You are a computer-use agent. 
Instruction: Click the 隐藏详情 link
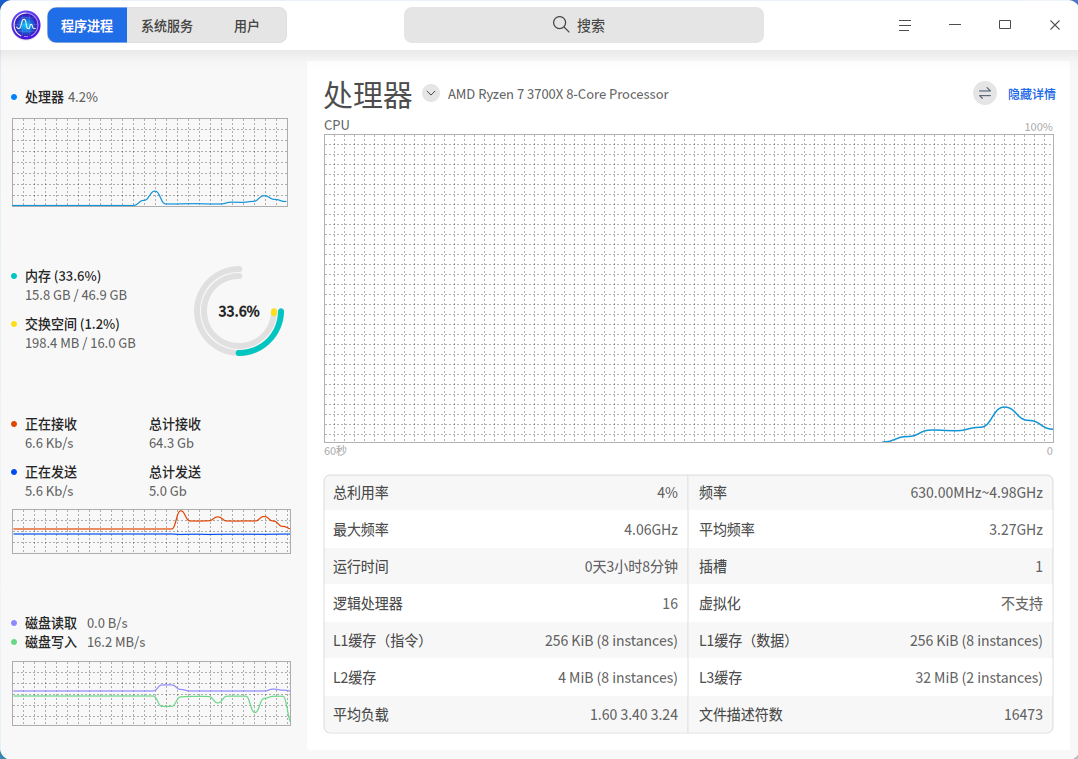1031,94
